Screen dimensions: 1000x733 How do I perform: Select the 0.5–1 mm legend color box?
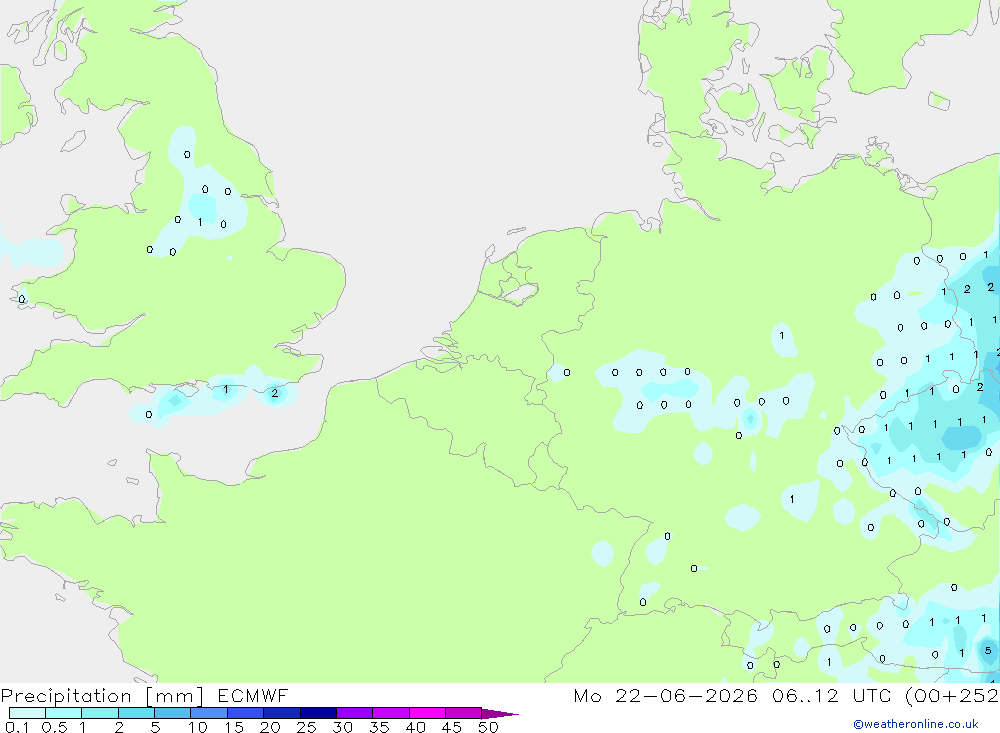tap(64, 713)
